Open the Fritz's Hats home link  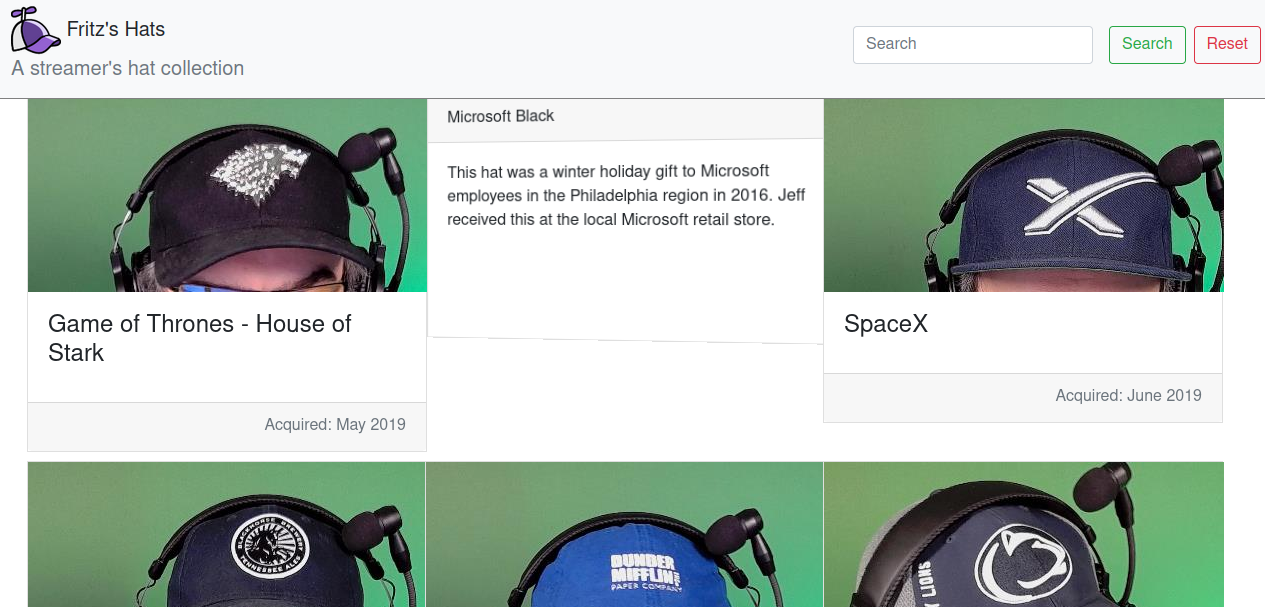tap(116, 29)
